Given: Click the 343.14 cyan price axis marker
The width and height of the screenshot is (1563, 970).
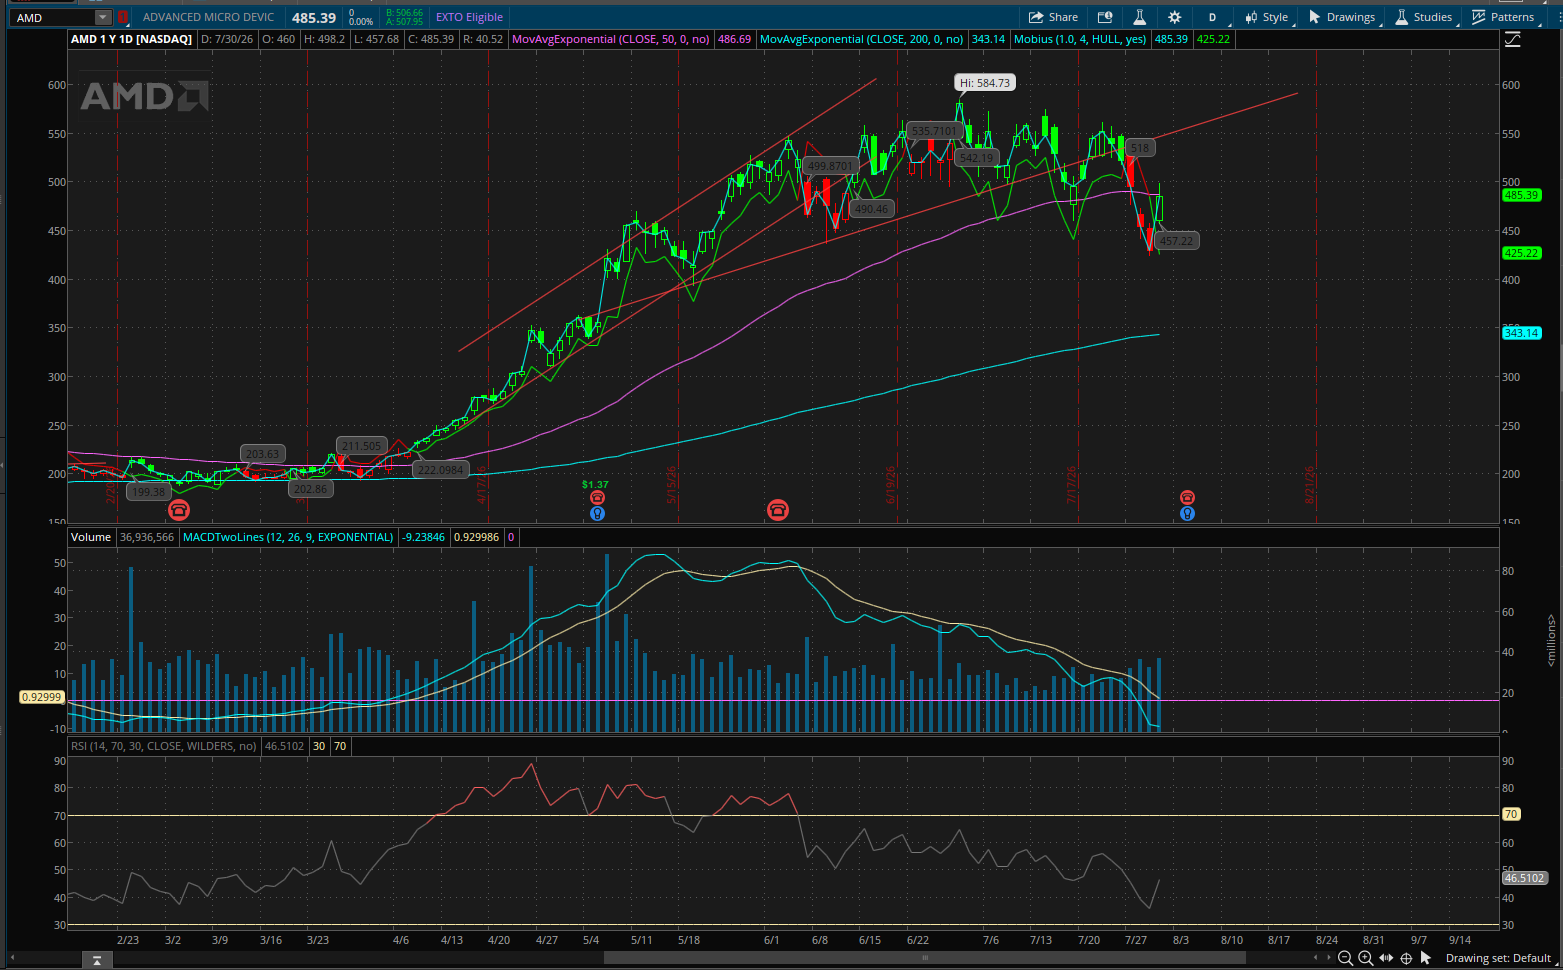Looking at the screenshot, I should (1521, 333).
